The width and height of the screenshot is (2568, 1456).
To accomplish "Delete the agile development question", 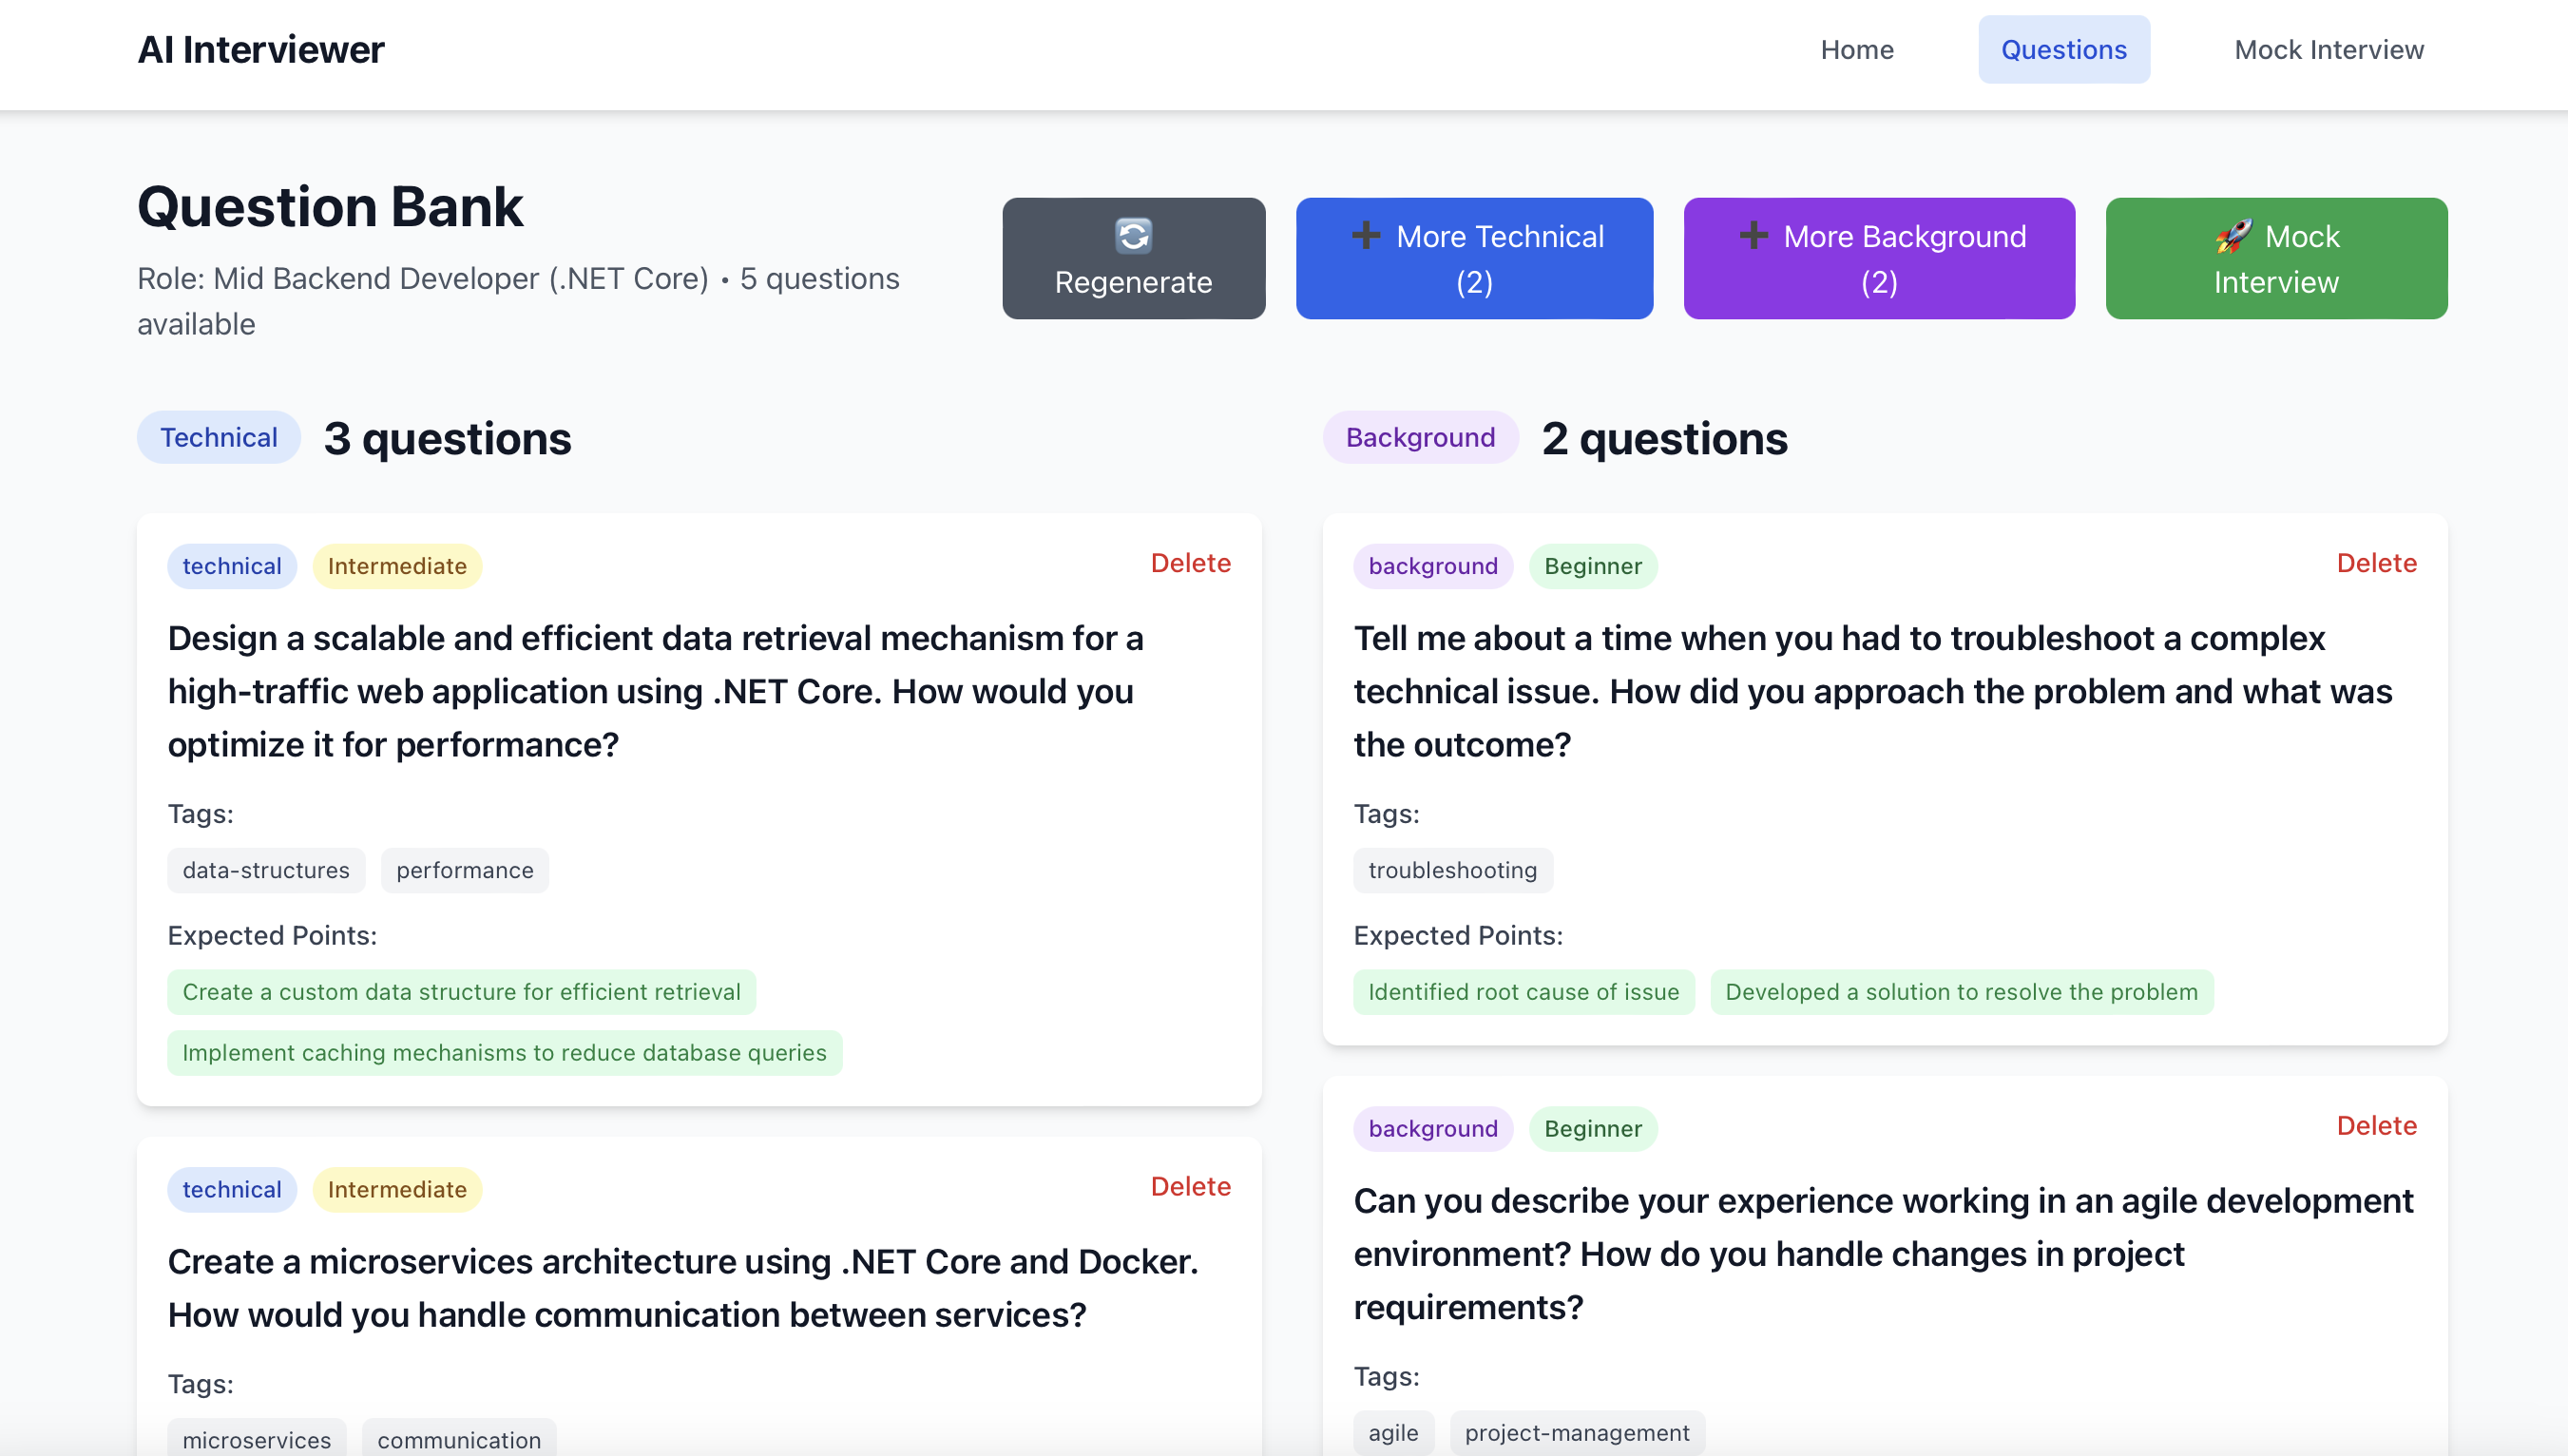I will [2376, 1126].
